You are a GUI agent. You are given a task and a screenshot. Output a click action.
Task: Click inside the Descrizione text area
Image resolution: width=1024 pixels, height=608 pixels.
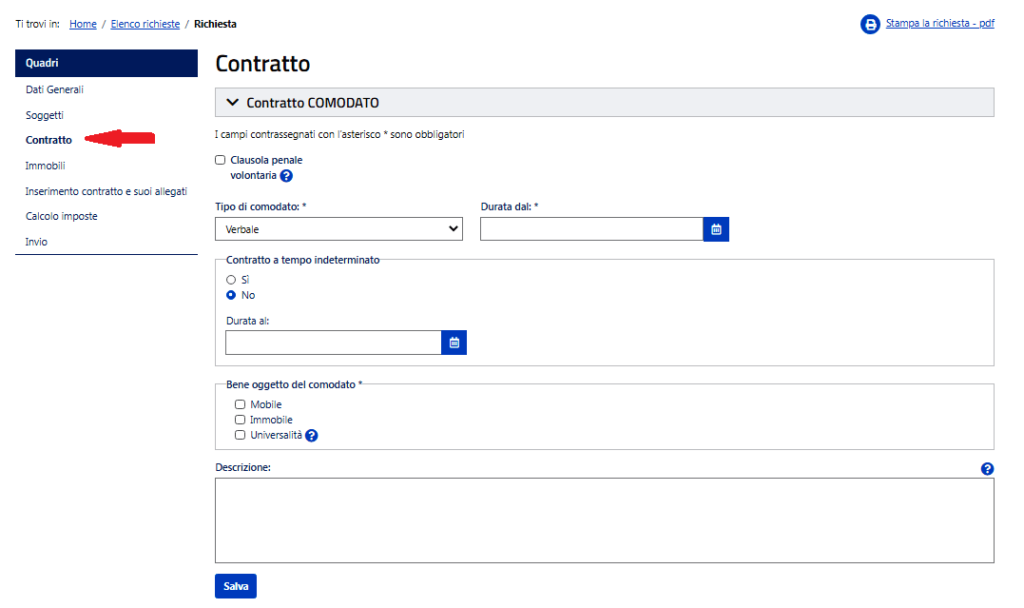604,520
